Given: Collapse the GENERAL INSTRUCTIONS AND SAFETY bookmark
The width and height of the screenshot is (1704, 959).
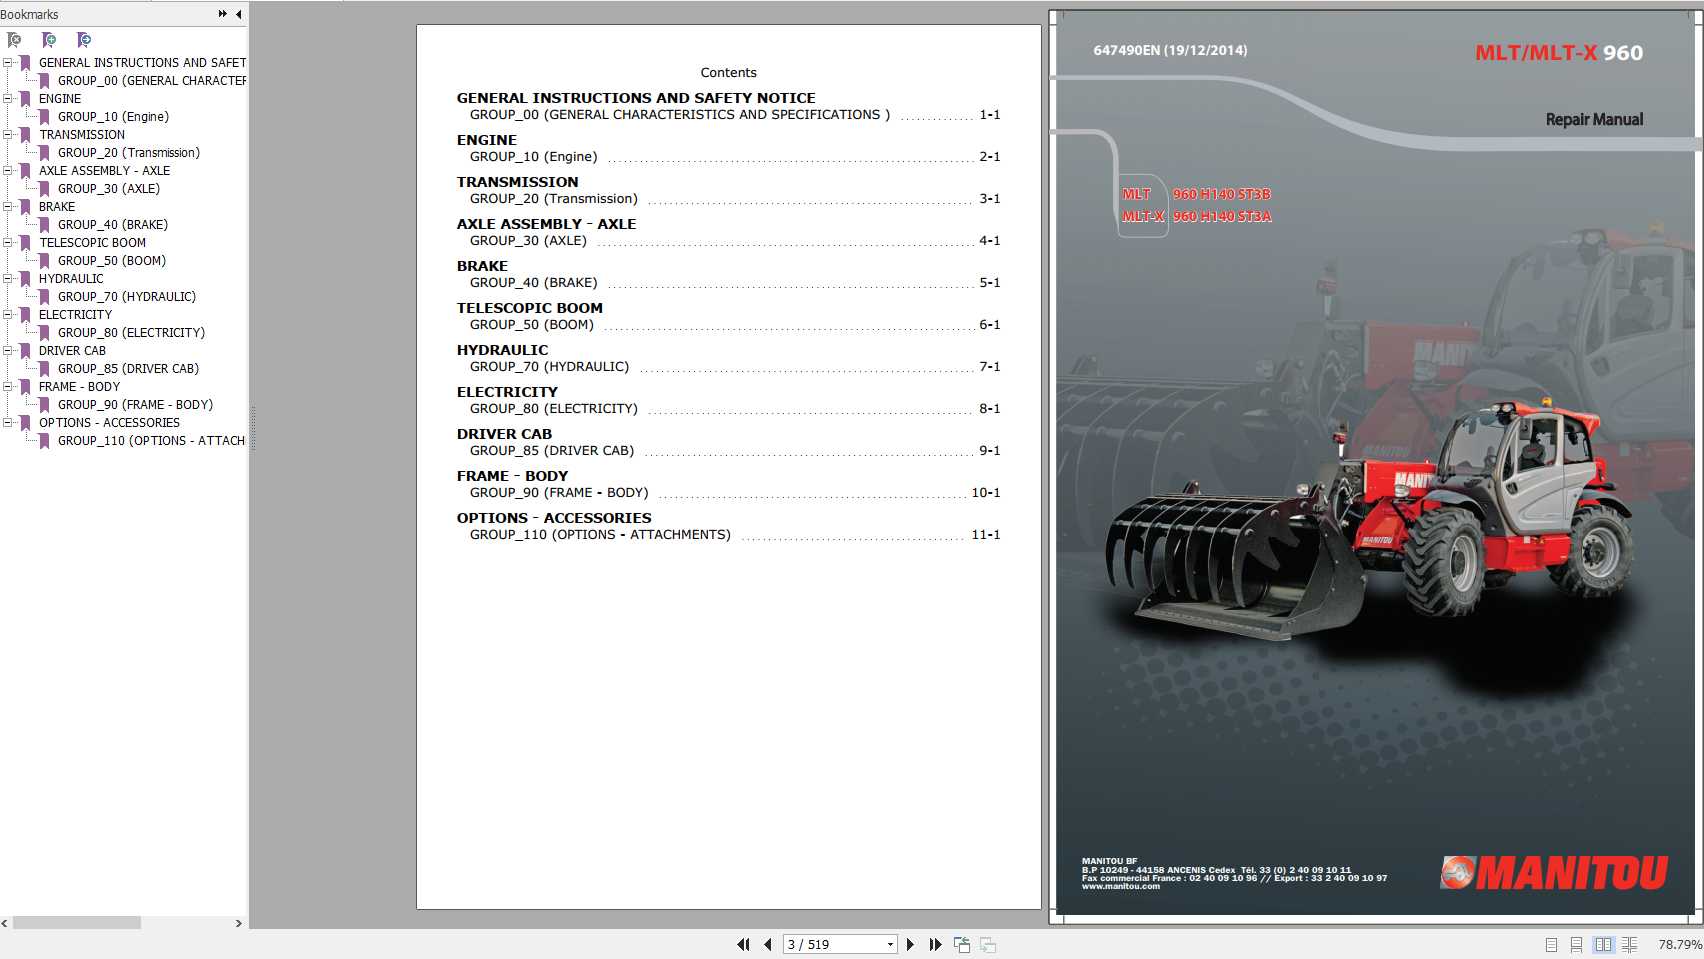Looking at the screenshot, I should 8,62.
